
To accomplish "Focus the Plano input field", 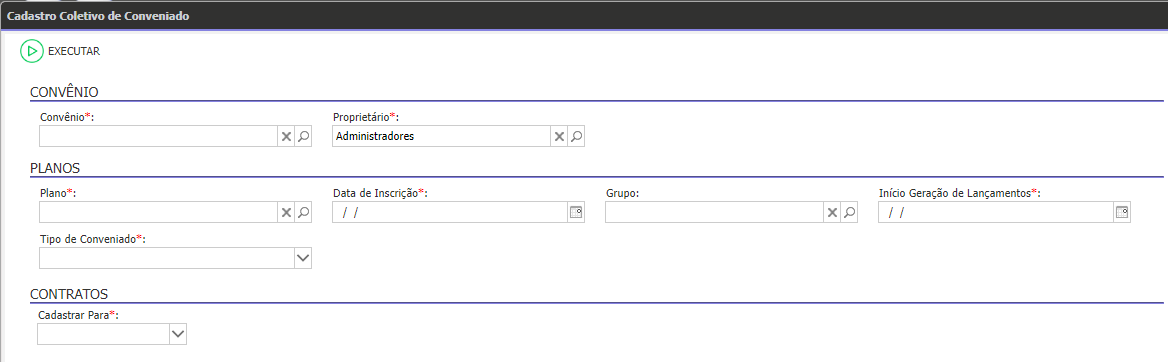I will [x=159, y=212].
